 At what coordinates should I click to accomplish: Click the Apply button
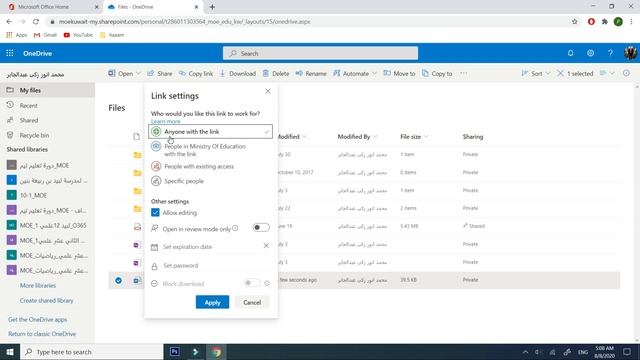tap(212, 302)
